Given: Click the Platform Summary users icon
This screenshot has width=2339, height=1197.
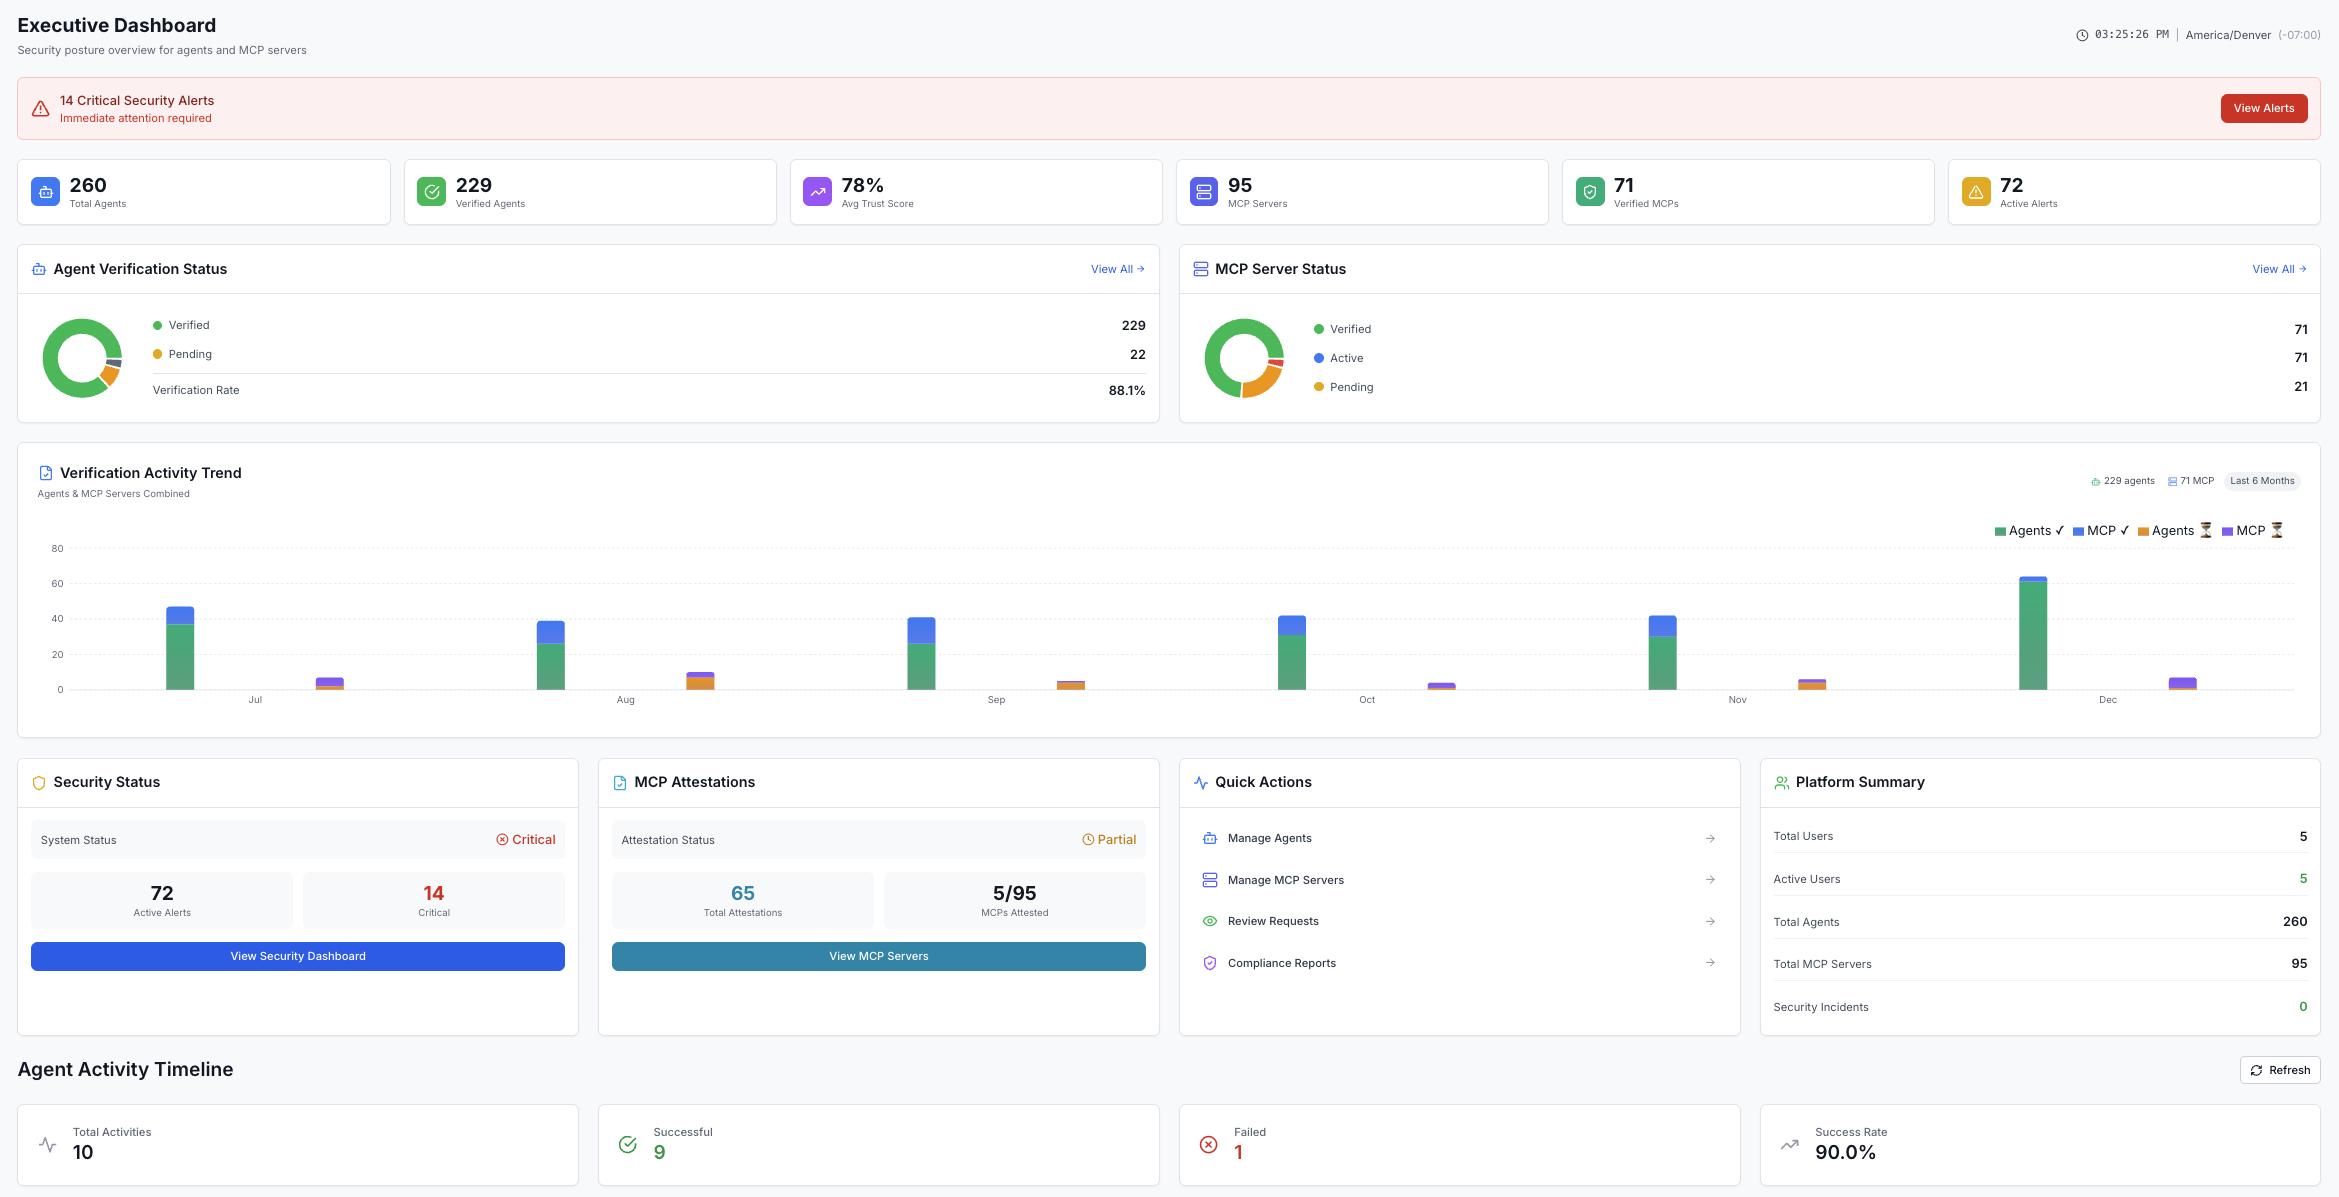Looking at the screenshot, I should coord(1781,783).
